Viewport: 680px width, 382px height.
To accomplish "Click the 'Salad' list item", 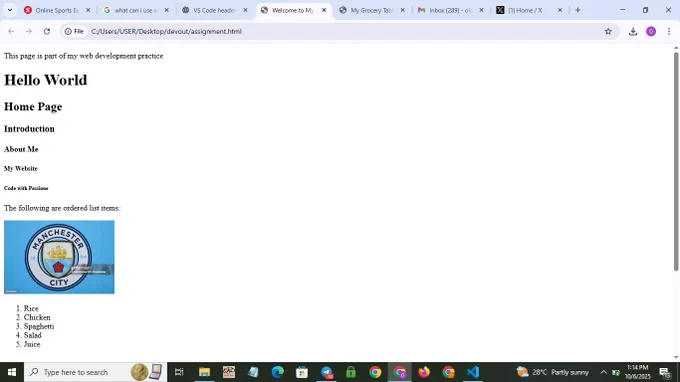I will point(33,335).
